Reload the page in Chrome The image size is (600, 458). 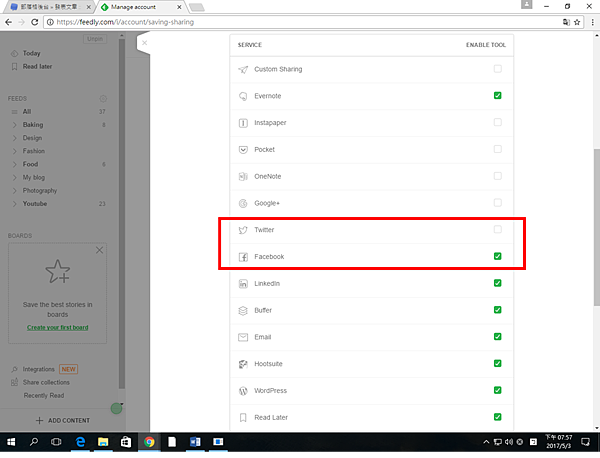pyautogui.click(x=34, y=22)
